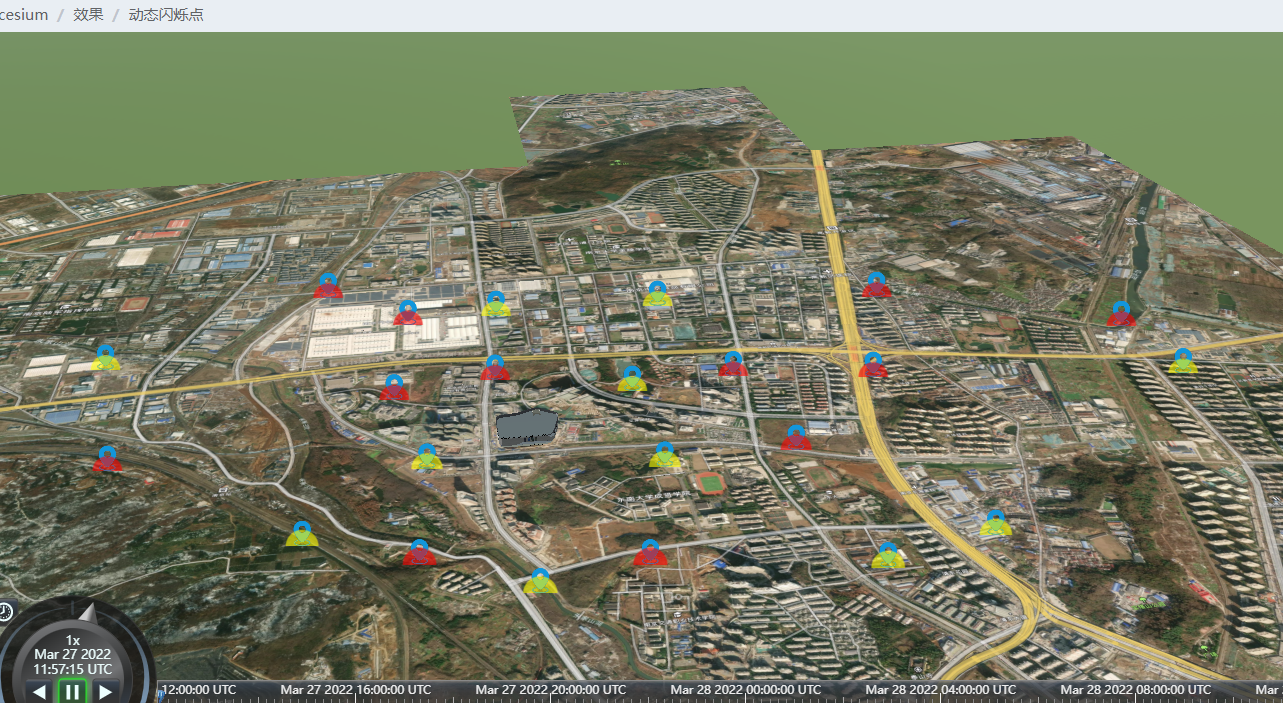Click the play reverse arrow button
1283x703 pixels.
click(x=39, y=691)
